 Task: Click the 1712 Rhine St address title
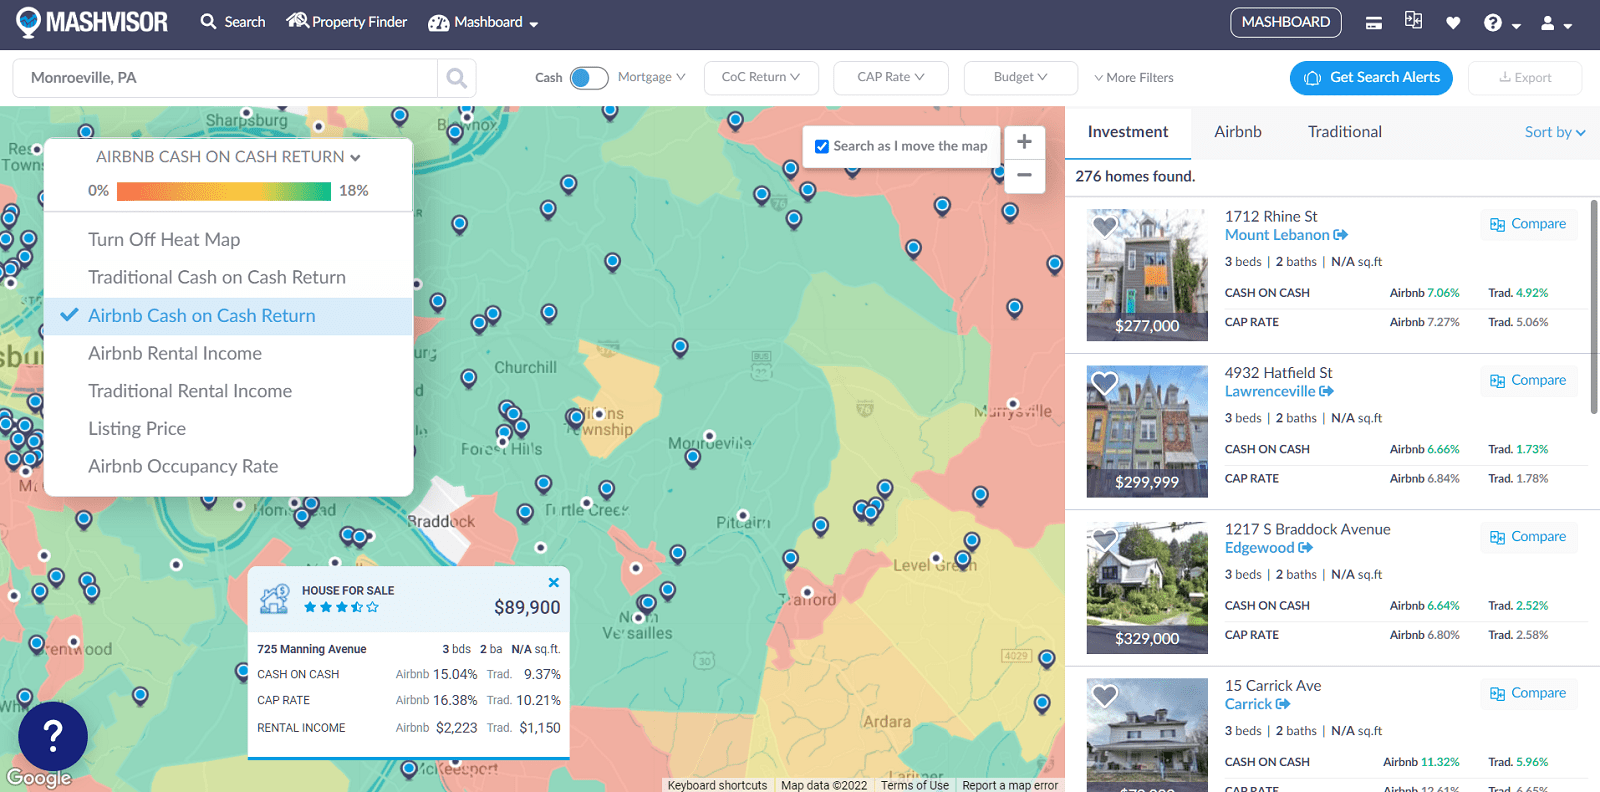pyautogui.click(x=1271, y=216)
